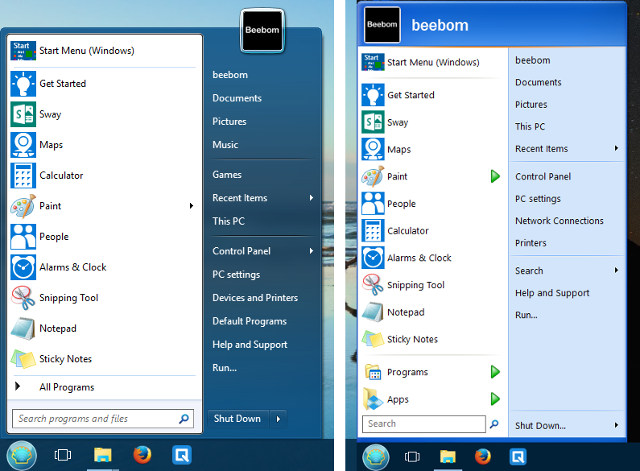This screenshot has width=640, height=471.
Task: Click search magnifier icon in left menu
Action: pyautogui.click(x=184, y=418)
